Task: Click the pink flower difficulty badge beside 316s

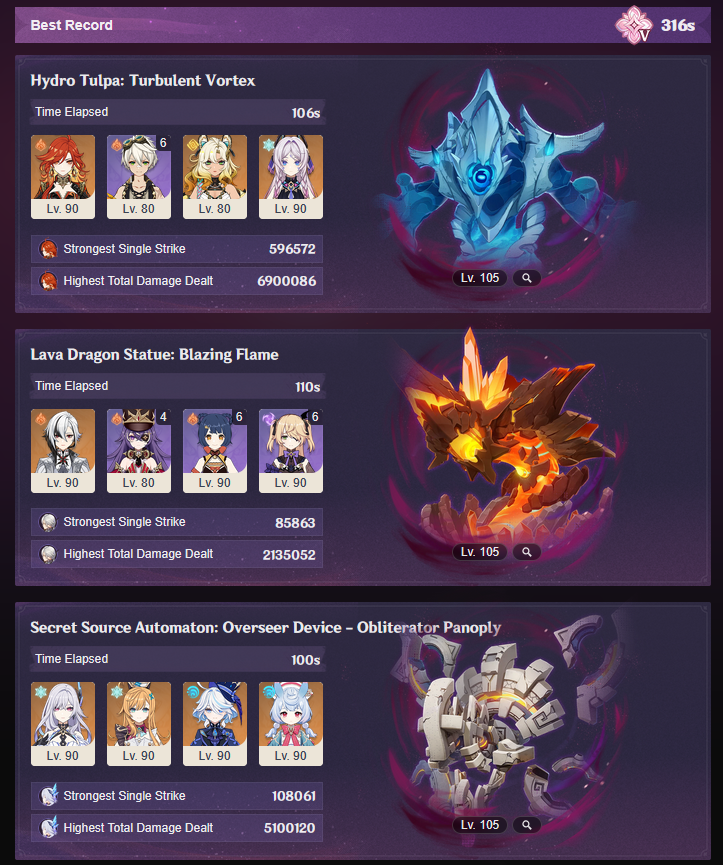Action: pyautogui.click(x=634, y=25)
